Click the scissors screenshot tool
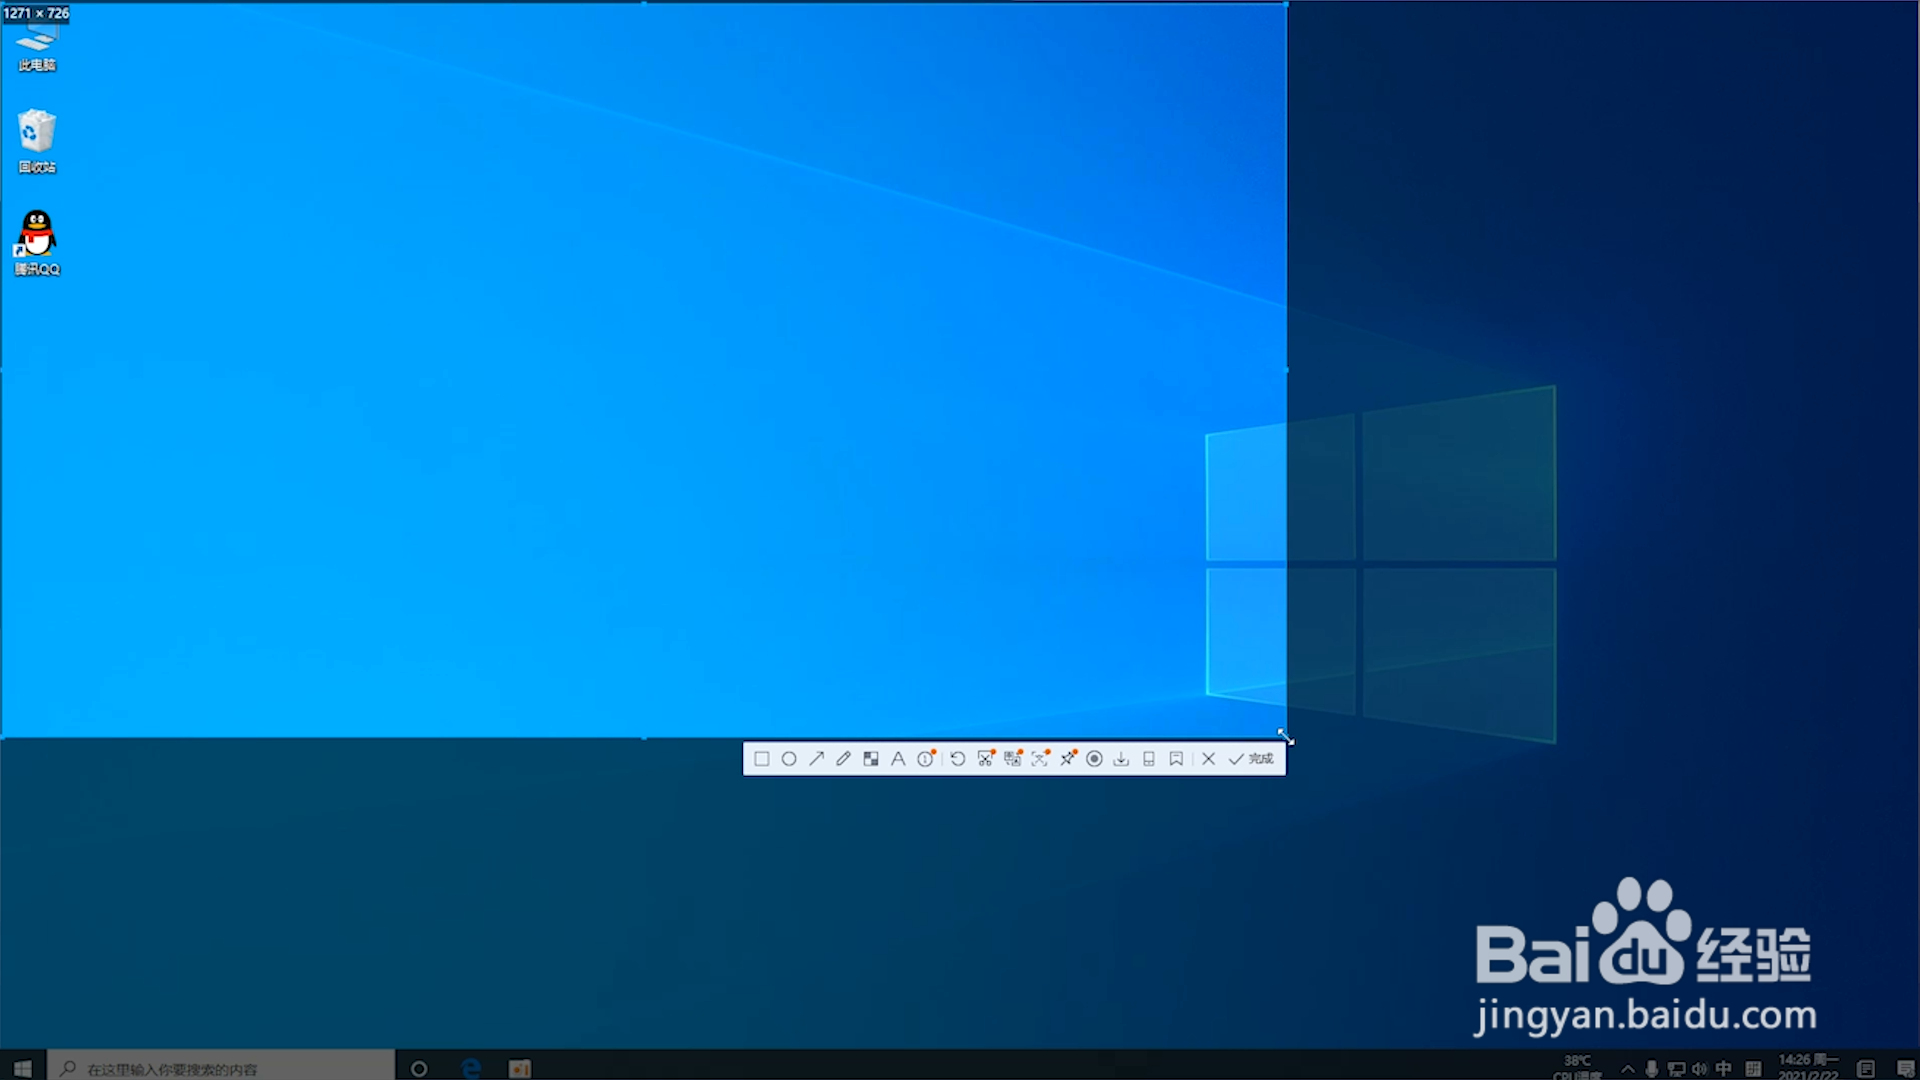This screenshot has width=1920, height=1080. tap(985, 759)
